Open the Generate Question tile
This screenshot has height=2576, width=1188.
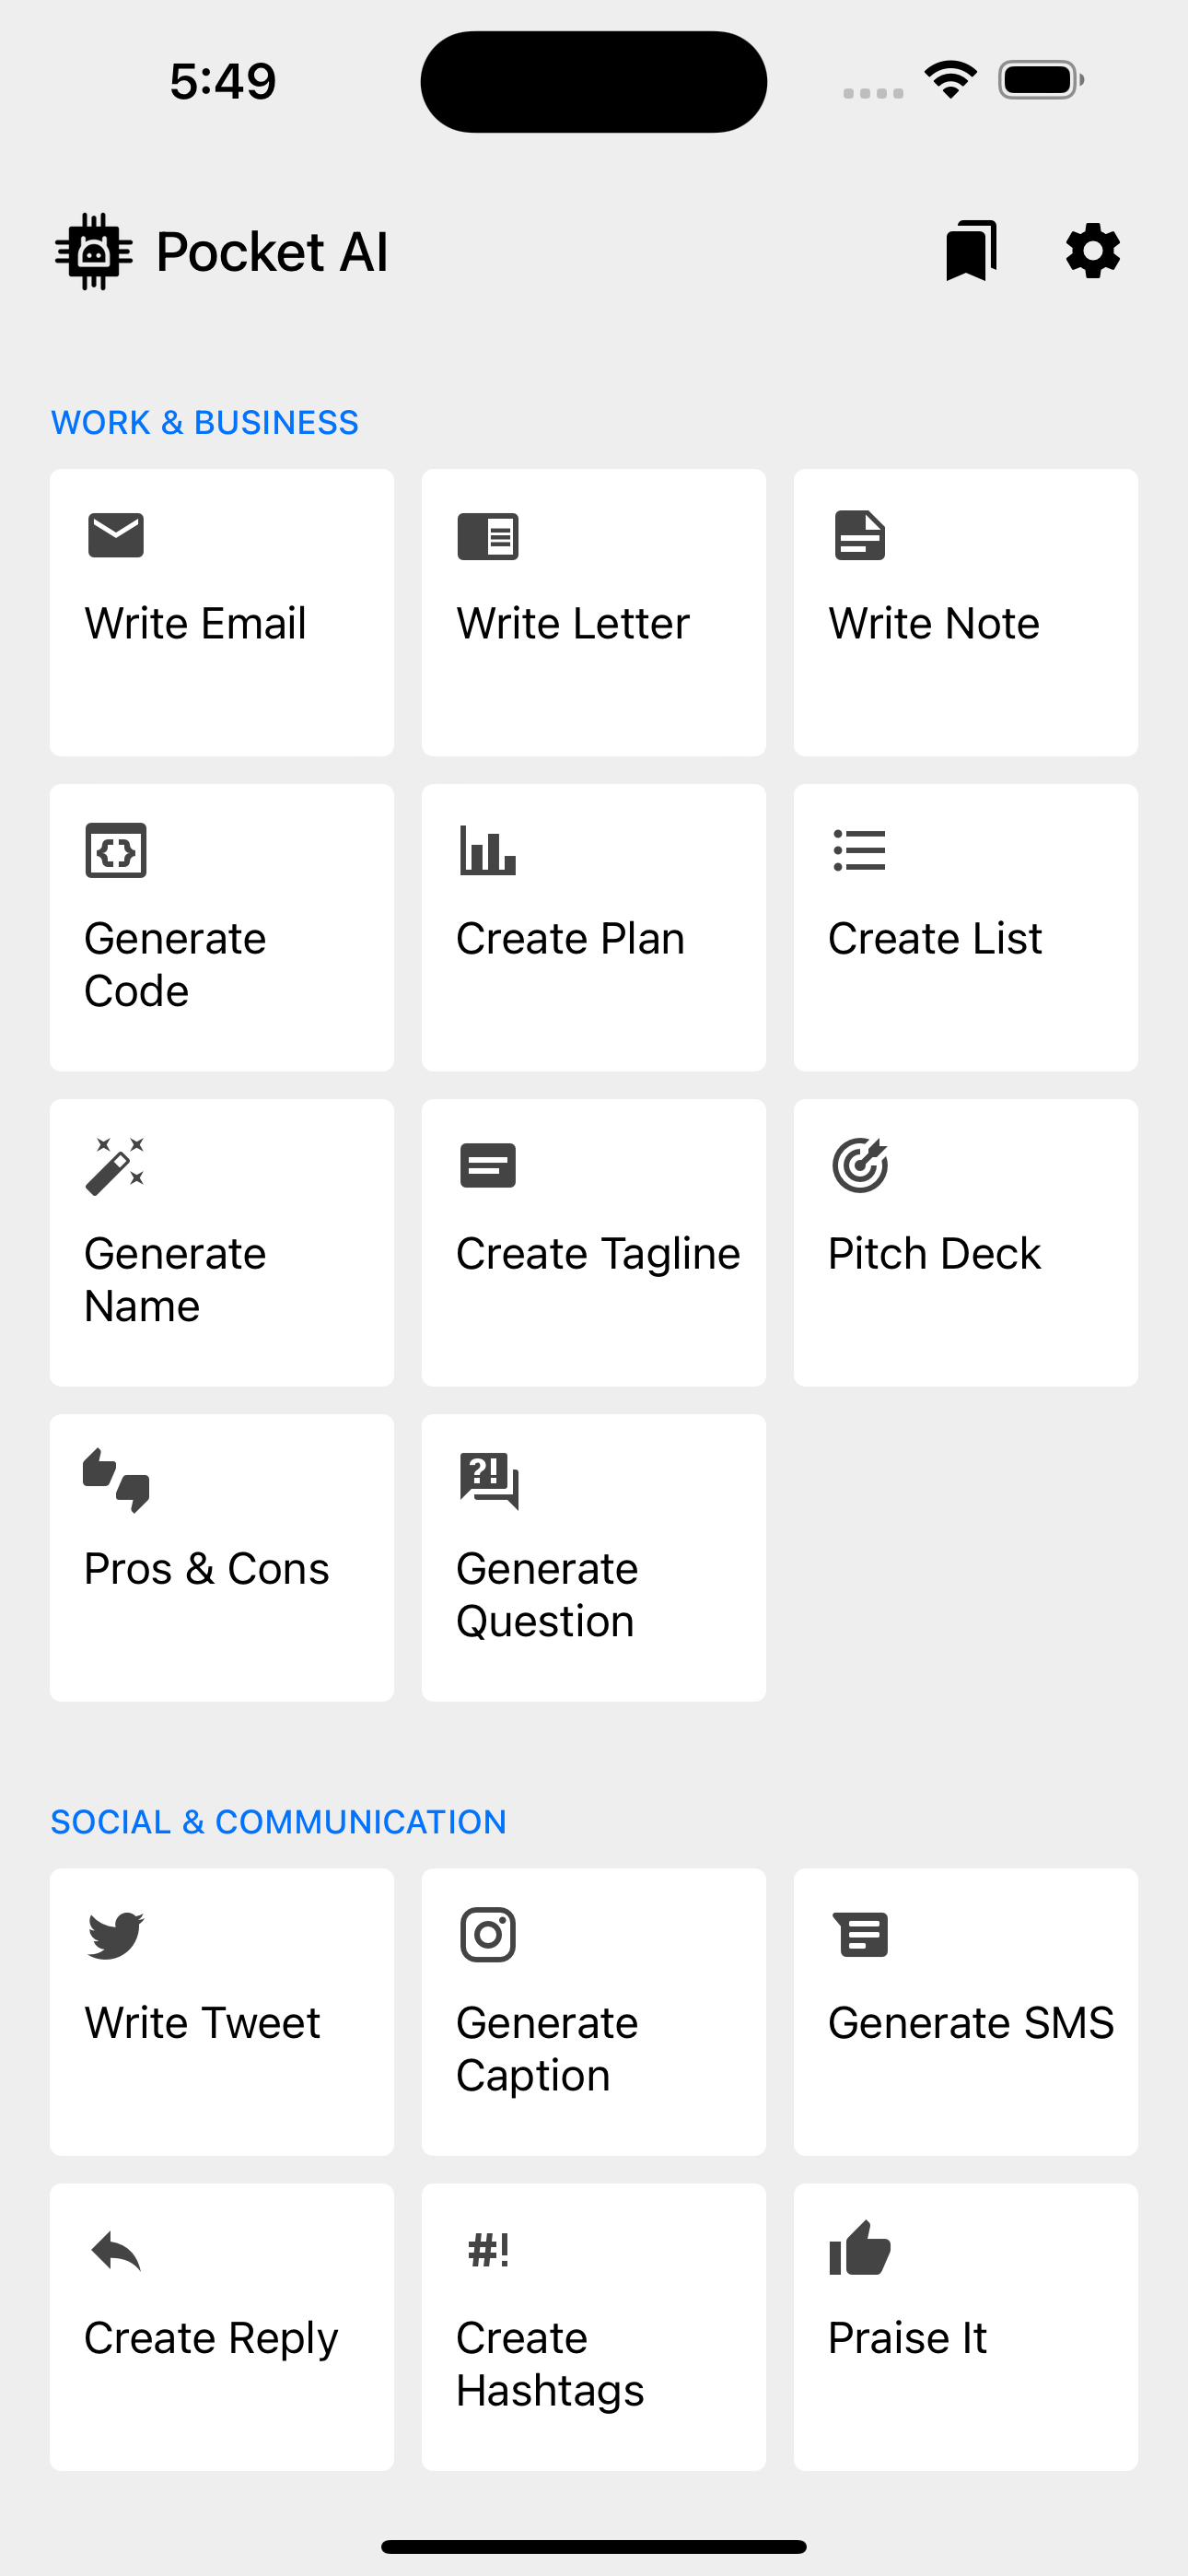[594, 1557]
